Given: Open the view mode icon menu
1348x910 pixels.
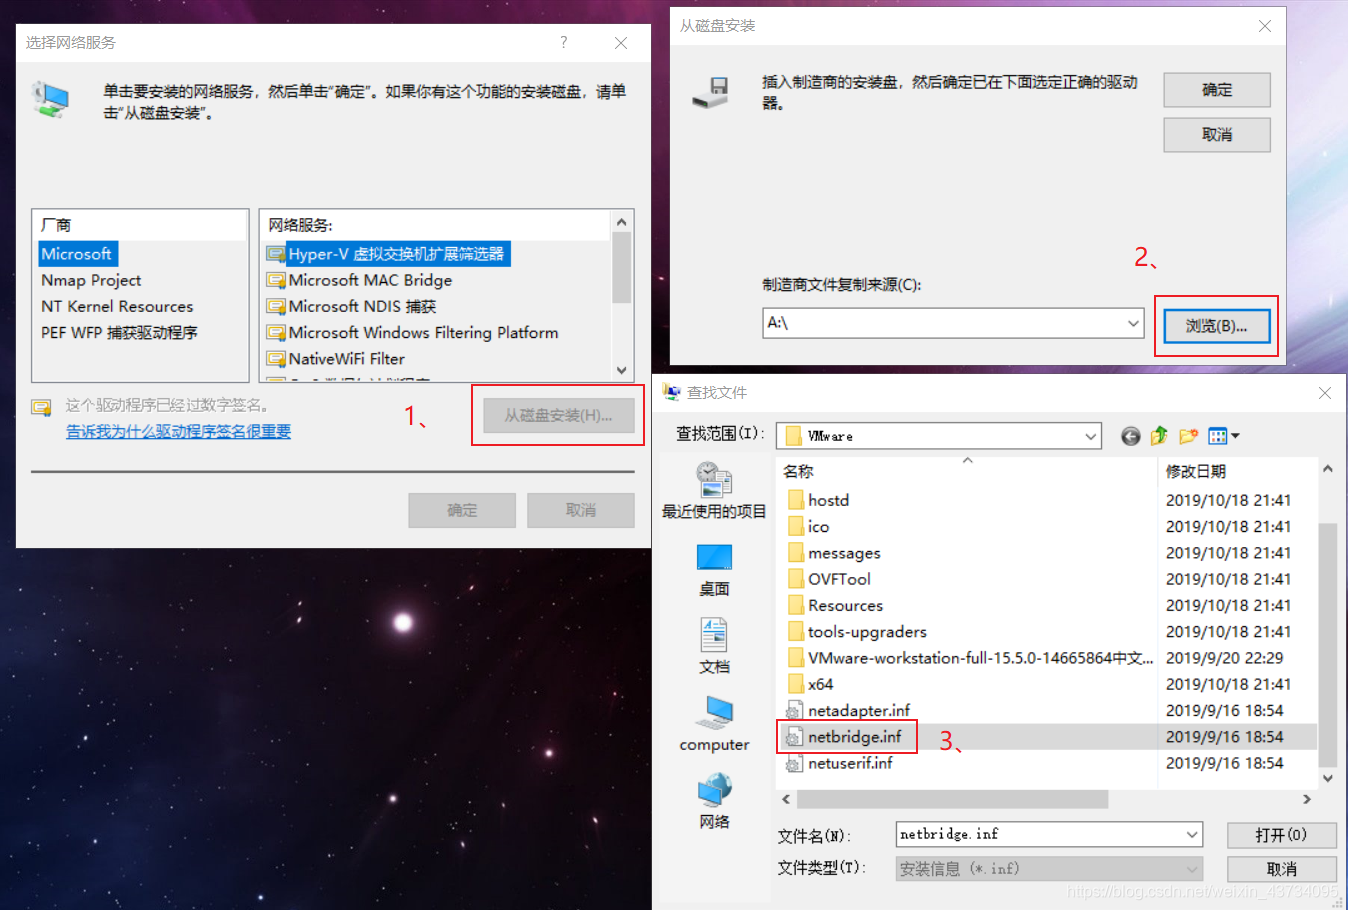Looking at the screenshot, I should click(1222, 435).
